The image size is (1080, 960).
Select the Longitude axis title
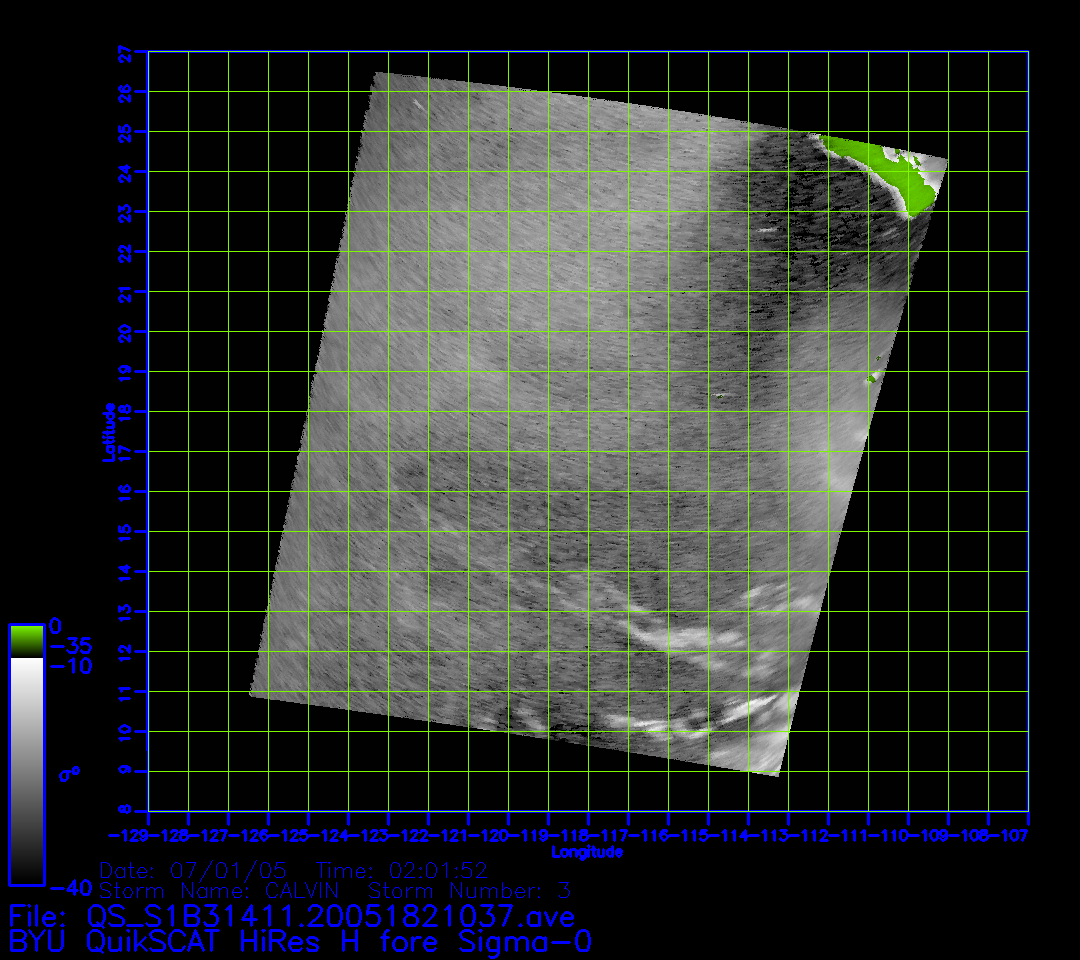click(587, 852)
